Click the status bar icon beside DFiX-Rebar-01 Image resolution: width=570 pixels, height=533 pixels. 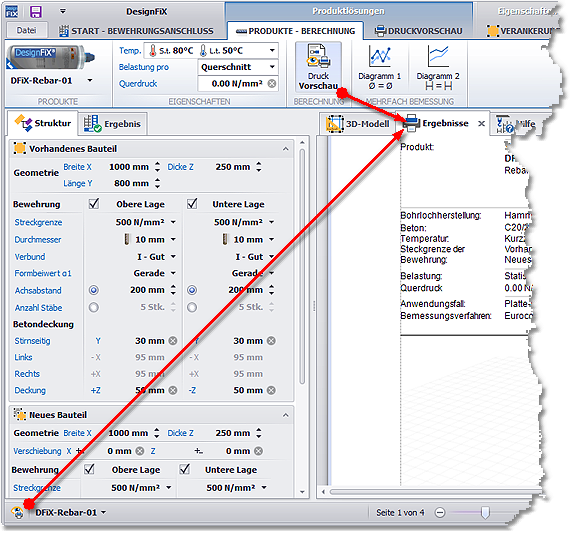(17, 513)
